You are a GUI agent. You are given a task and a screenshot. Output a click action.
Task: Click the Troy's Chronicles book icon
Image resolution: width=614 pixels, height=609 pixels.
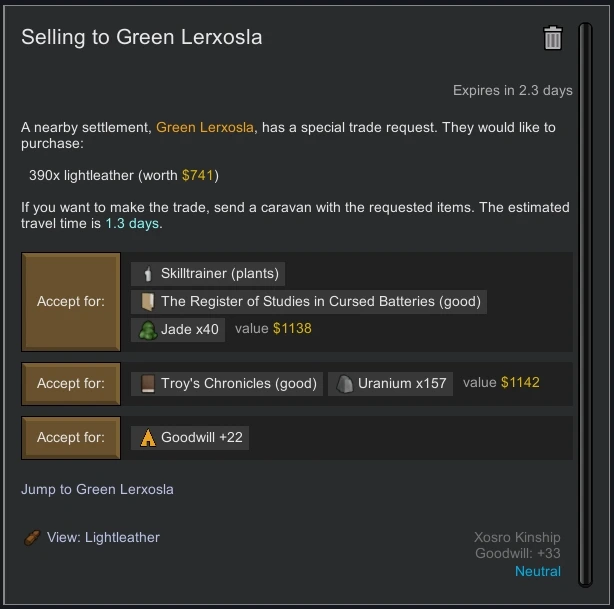click(147, 383)
